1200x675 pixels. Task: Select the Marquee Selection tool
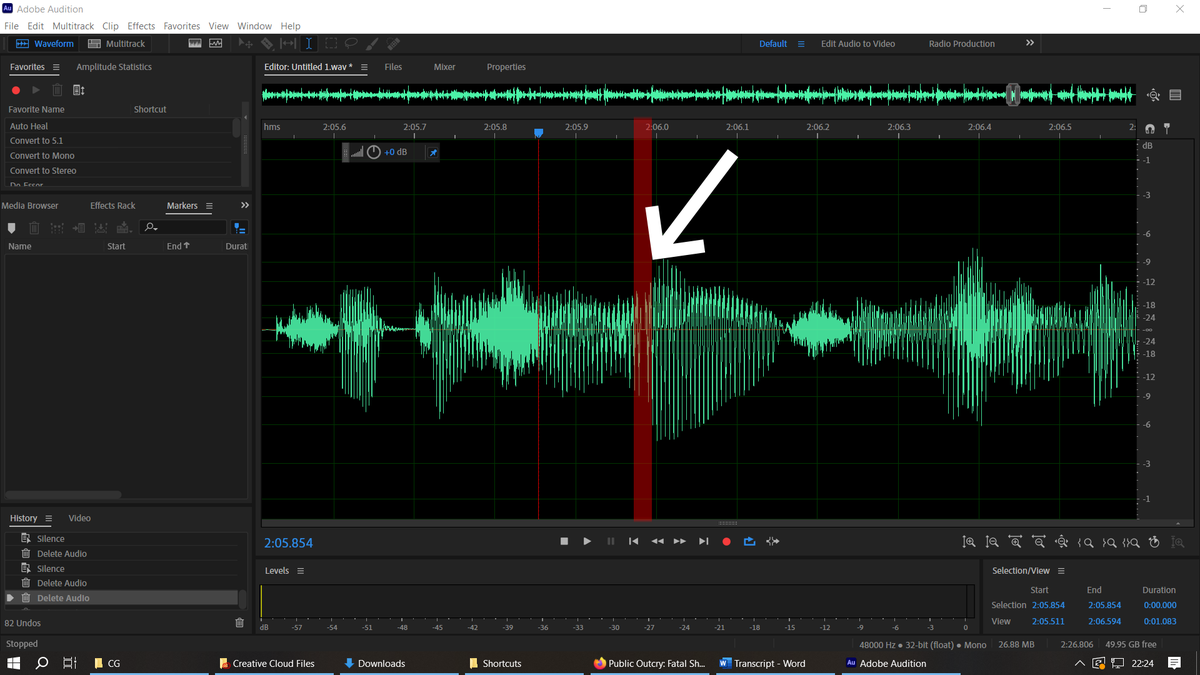click(x=330, y=44)
